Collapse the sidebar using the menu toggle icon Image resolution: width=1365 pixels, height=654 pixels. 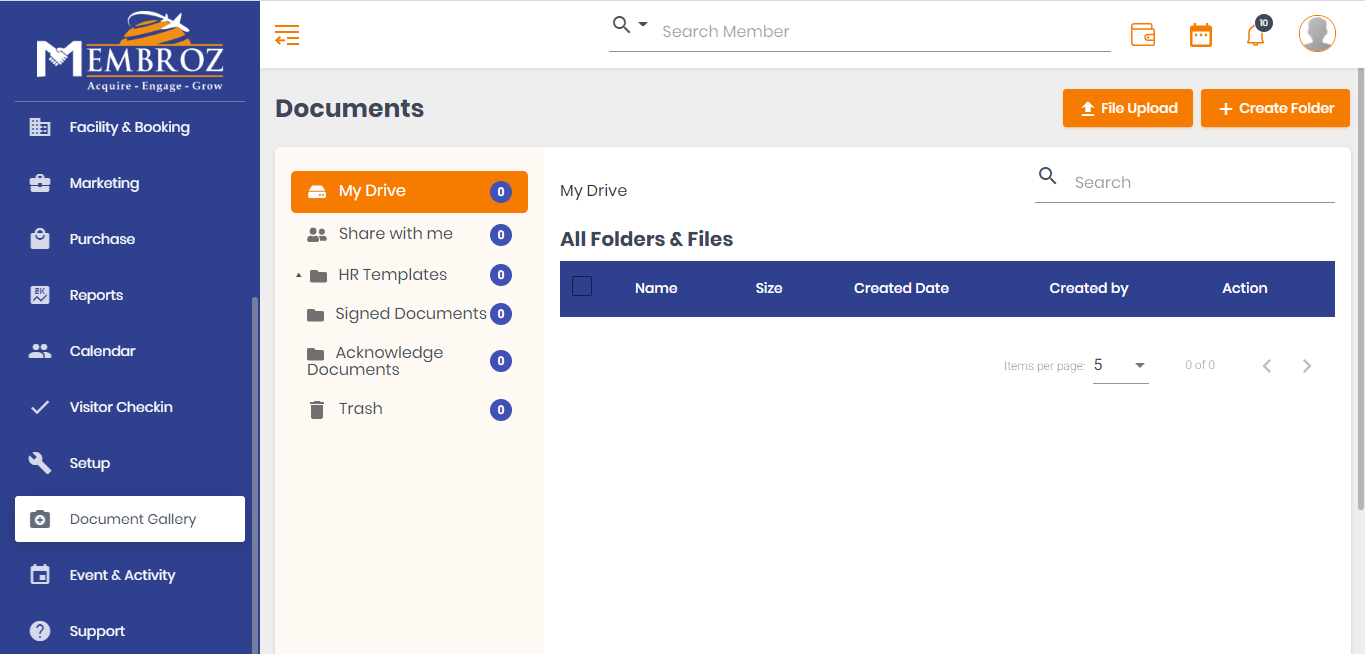click(287, 35)
